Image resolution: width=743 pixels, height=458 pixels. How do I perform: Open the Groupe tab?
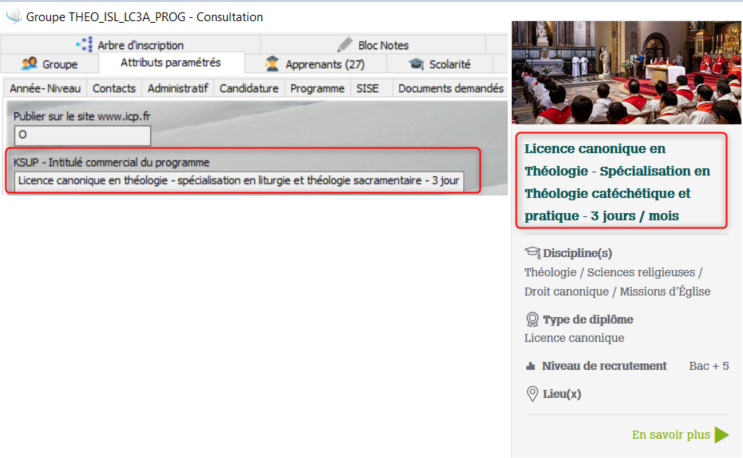pos(50,64)
